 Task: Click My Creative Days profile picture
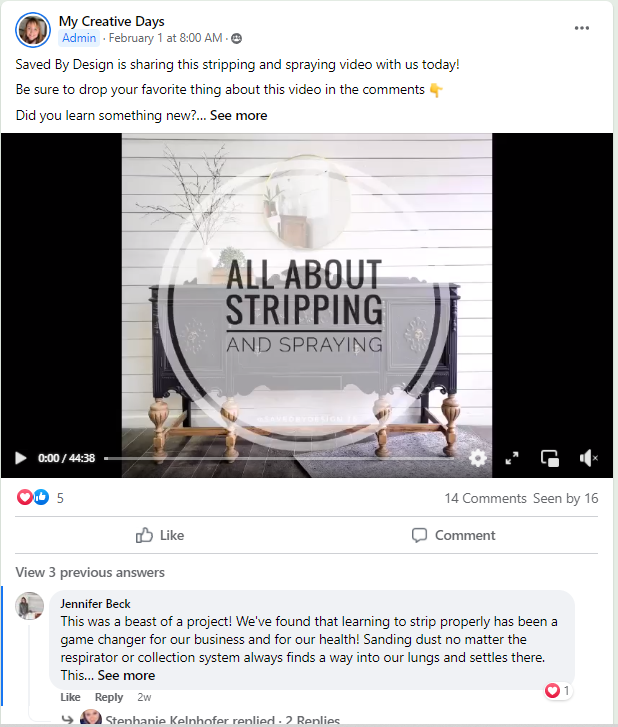tap(32, 30)
